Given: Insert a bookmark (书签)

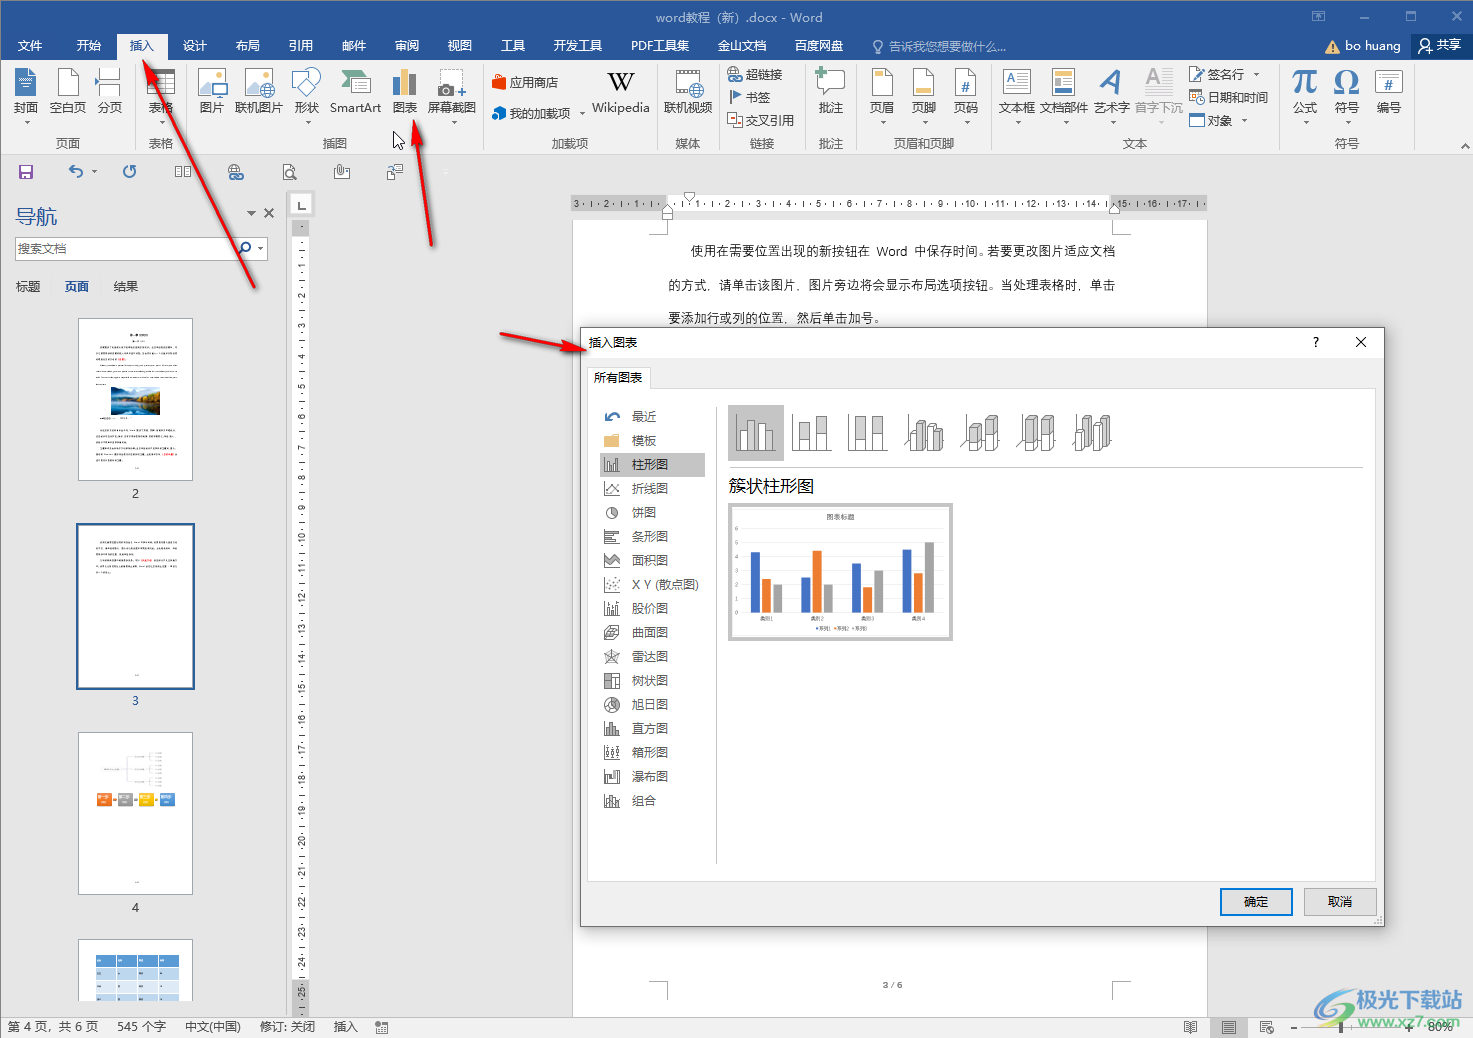Looking at the screenshot, I should point(749,97).
